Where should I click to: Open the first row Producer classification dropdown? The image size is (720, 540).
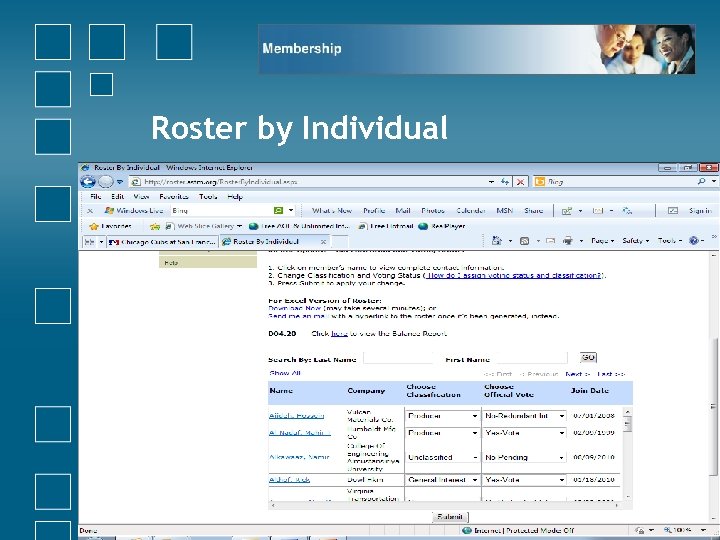pos(443,416)
